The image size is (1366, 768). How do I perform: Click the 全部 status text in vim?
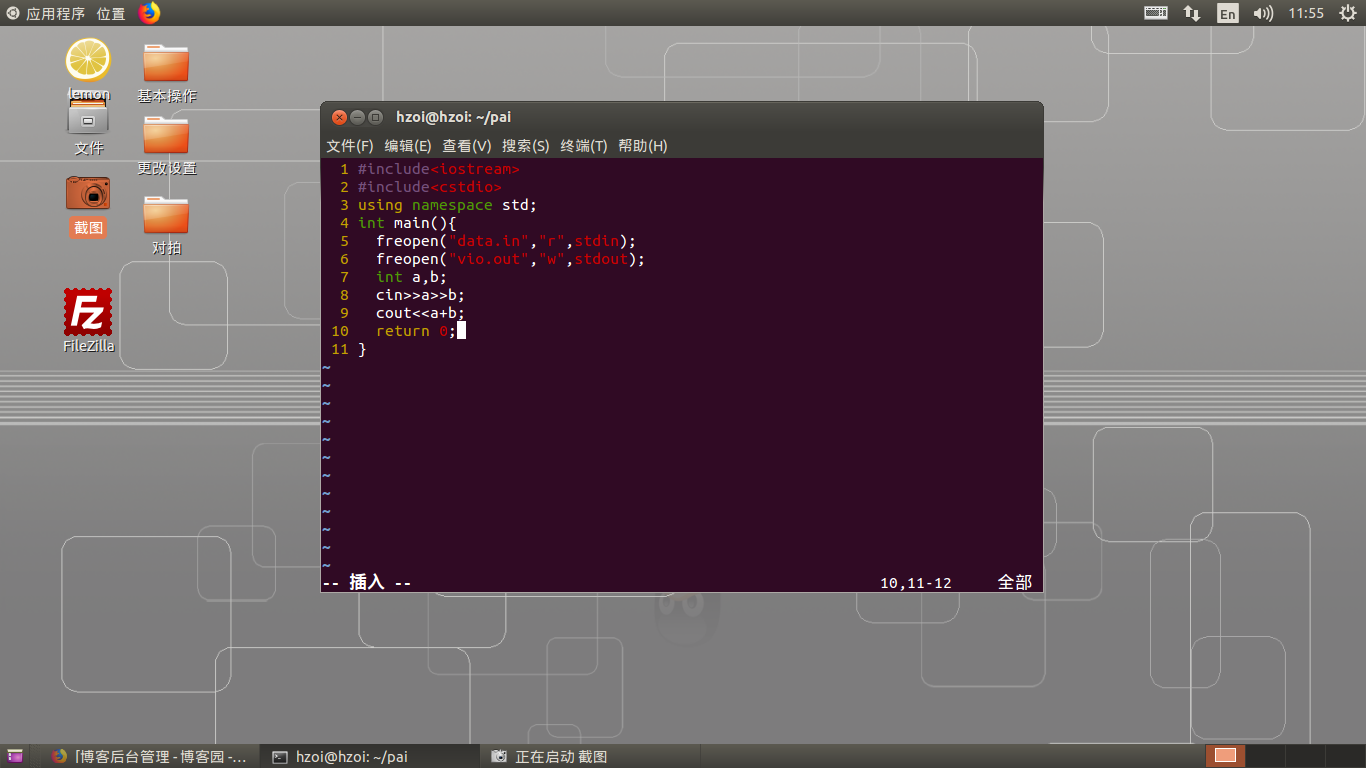(x=1014, y=582)
